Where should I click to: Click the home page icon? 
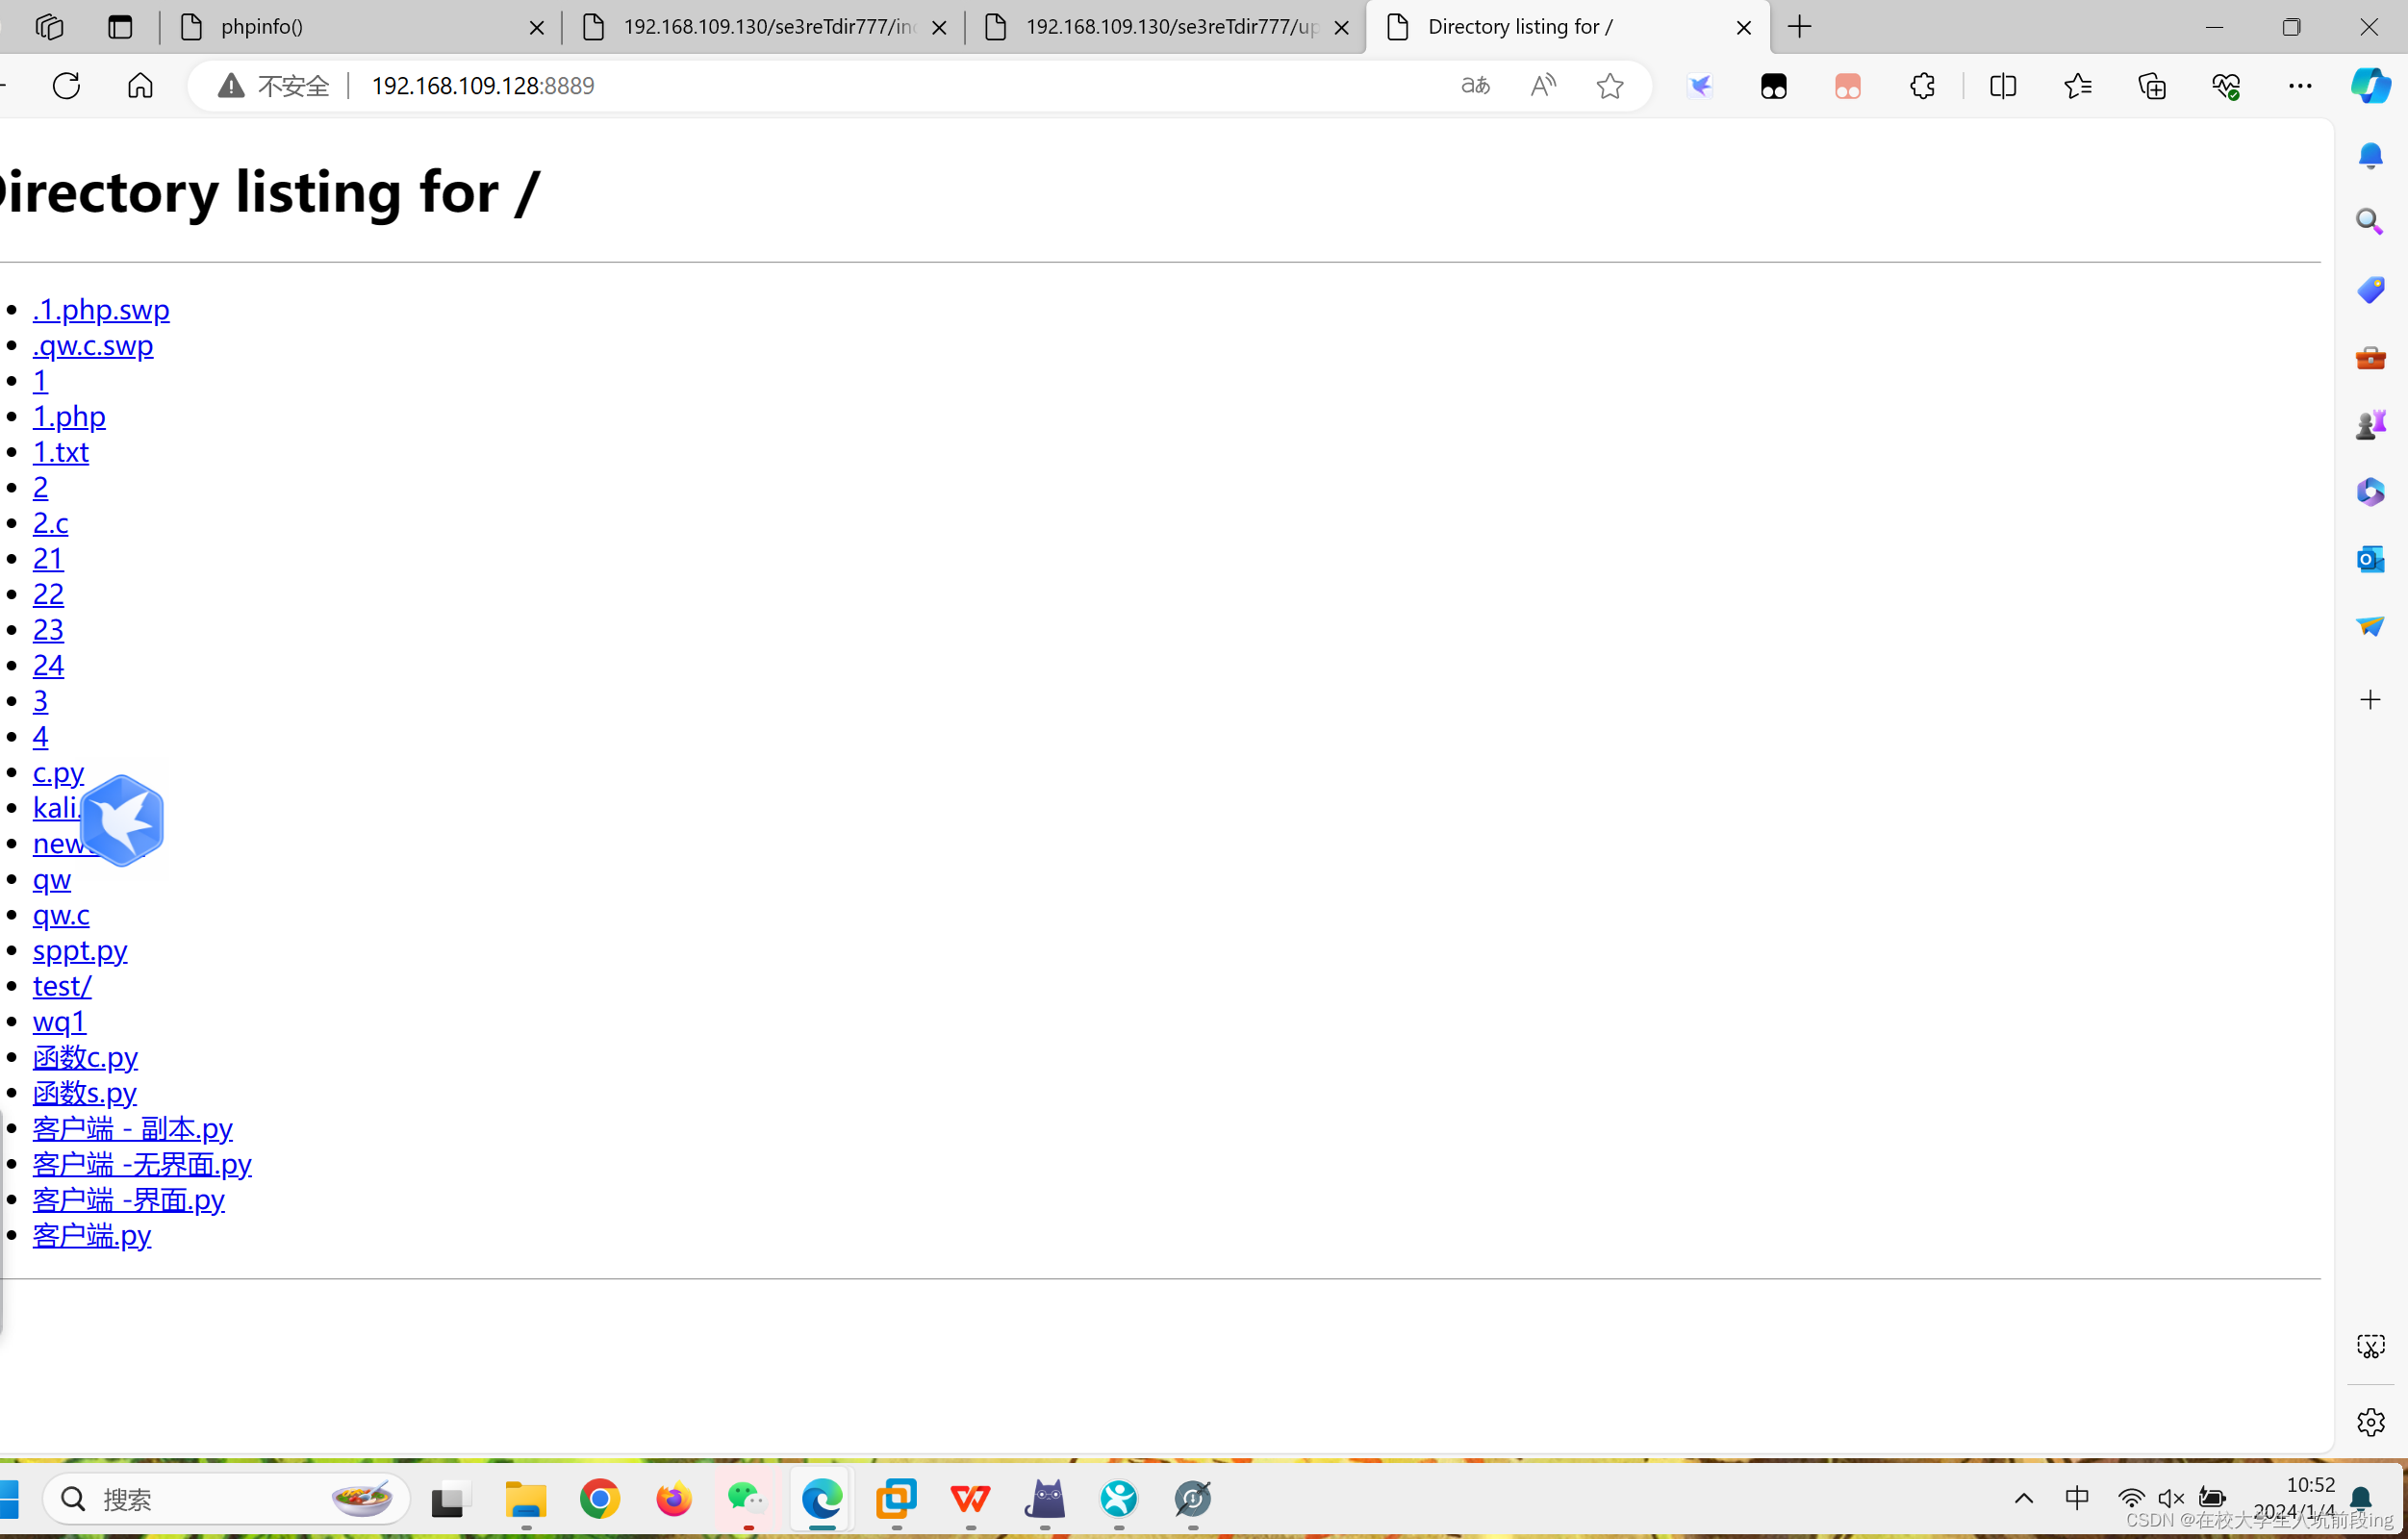pos(140,86)
